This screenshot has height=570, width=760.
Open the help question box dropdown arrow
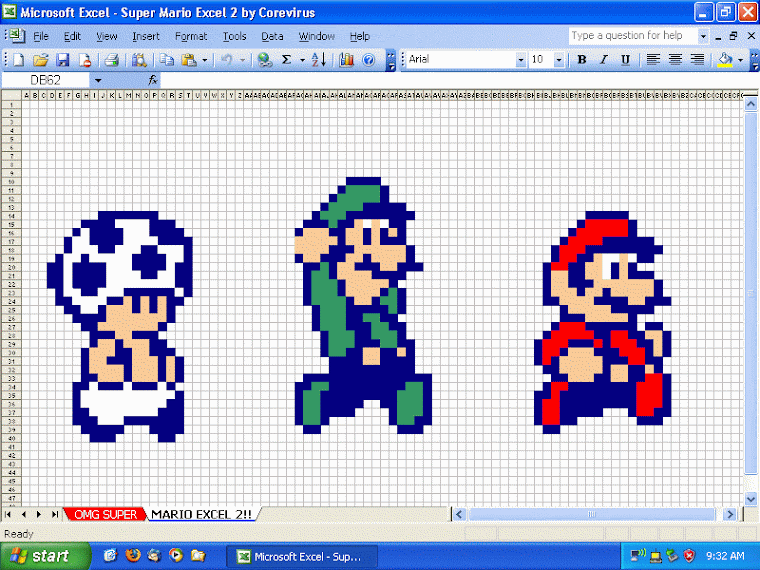coord(702,36)
